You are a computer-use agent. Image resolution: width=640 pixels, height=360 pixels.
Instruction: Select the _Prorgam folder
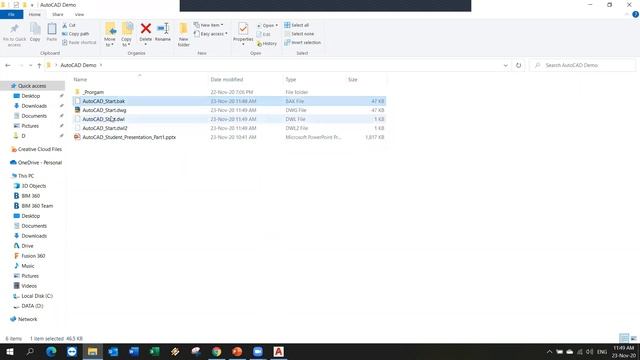(x=229, y=92)
